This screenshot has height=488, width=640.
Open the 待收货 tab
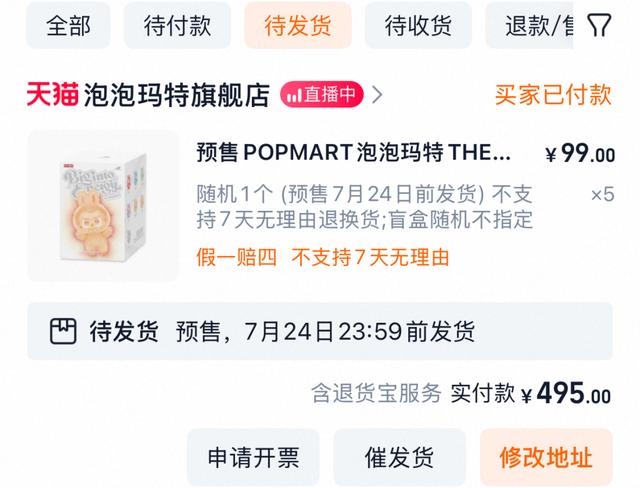tap(418, 25)
